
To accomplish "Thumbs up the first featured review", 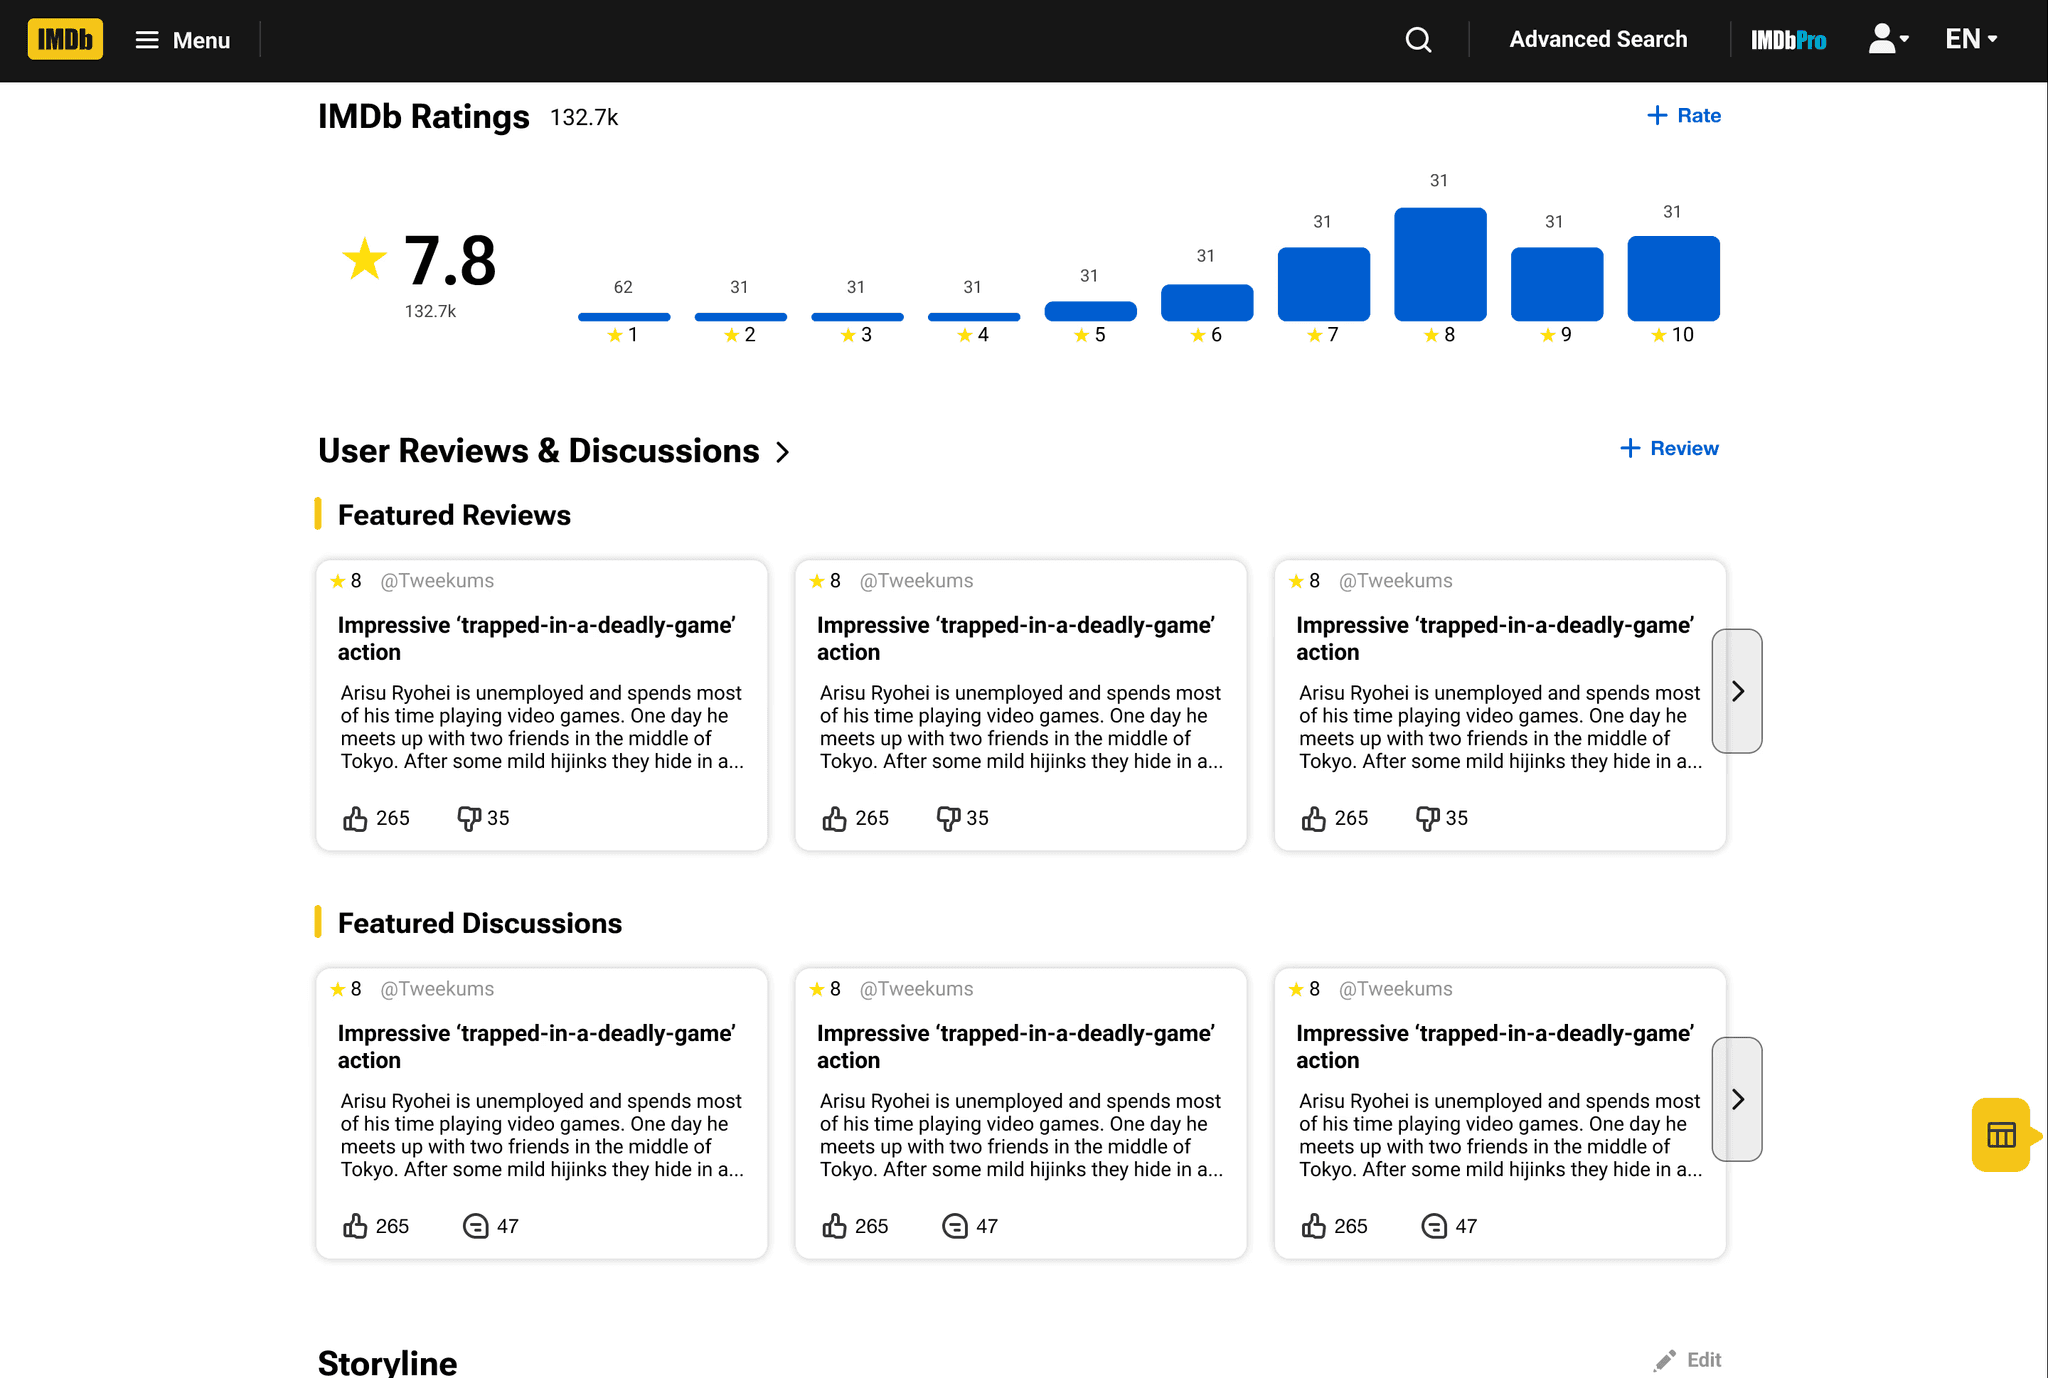I will 355,819.
